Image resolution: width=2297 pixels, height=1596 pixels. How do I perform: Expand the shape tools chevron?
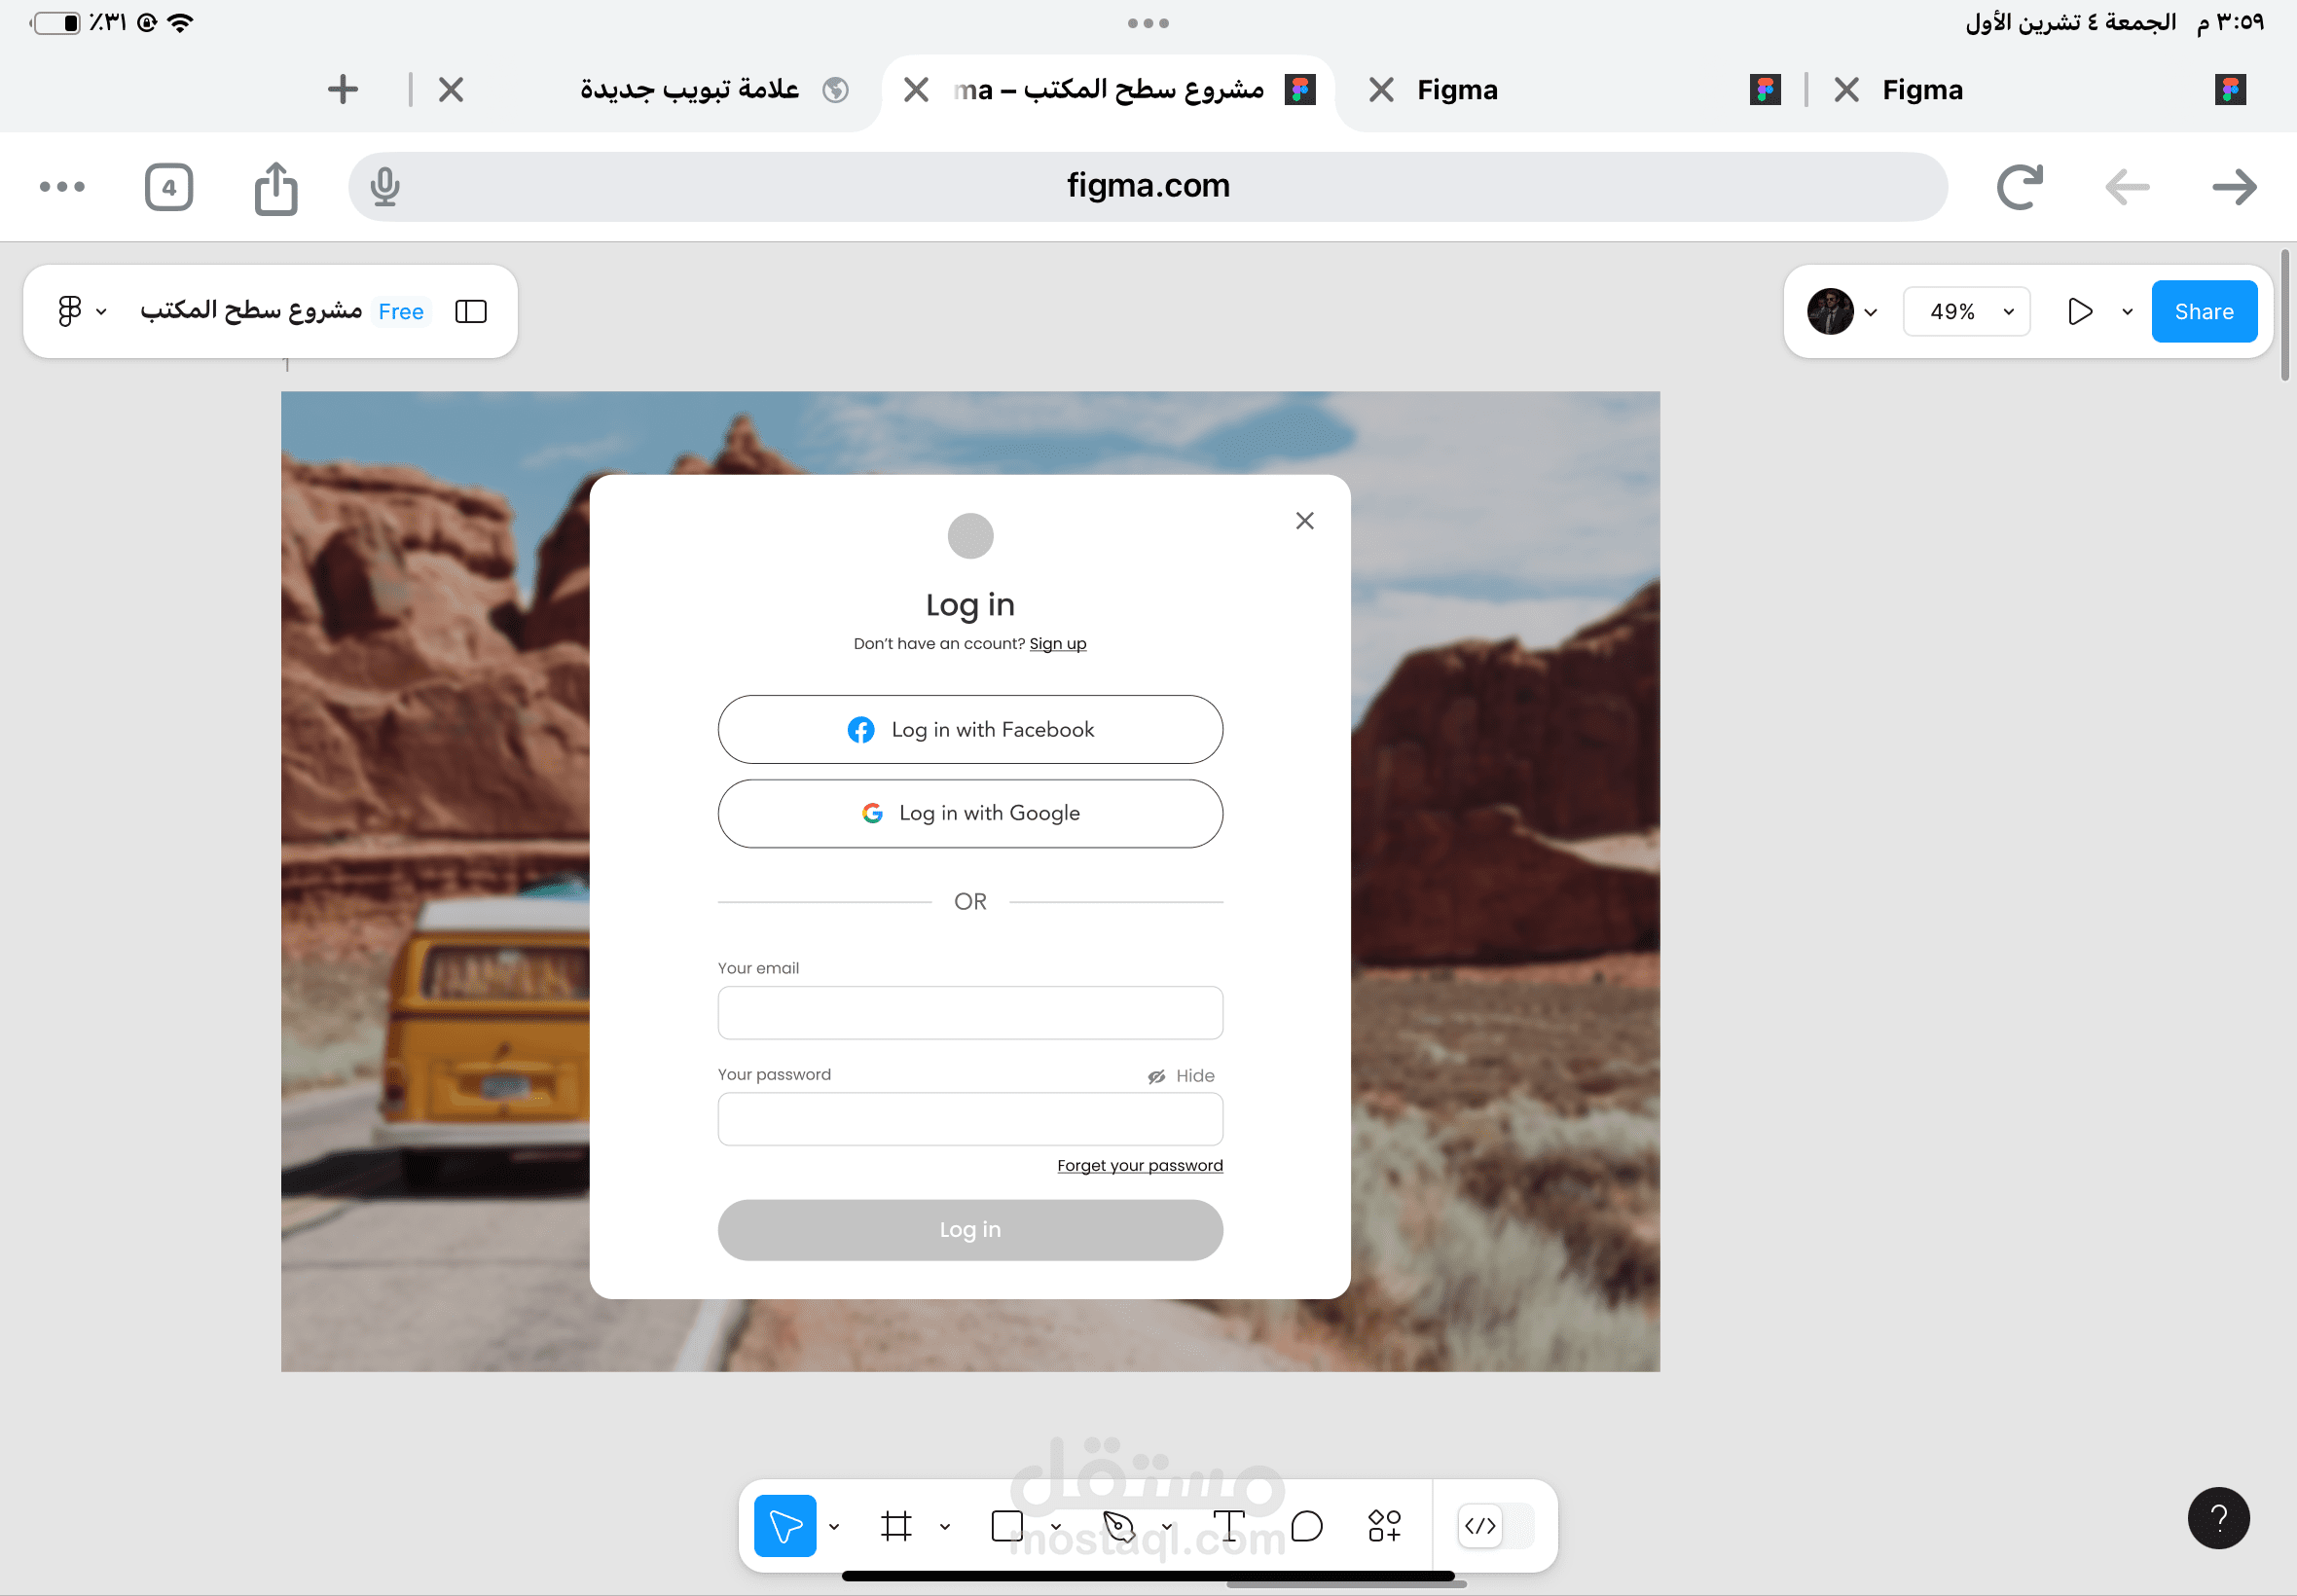pos(1056,1527)
